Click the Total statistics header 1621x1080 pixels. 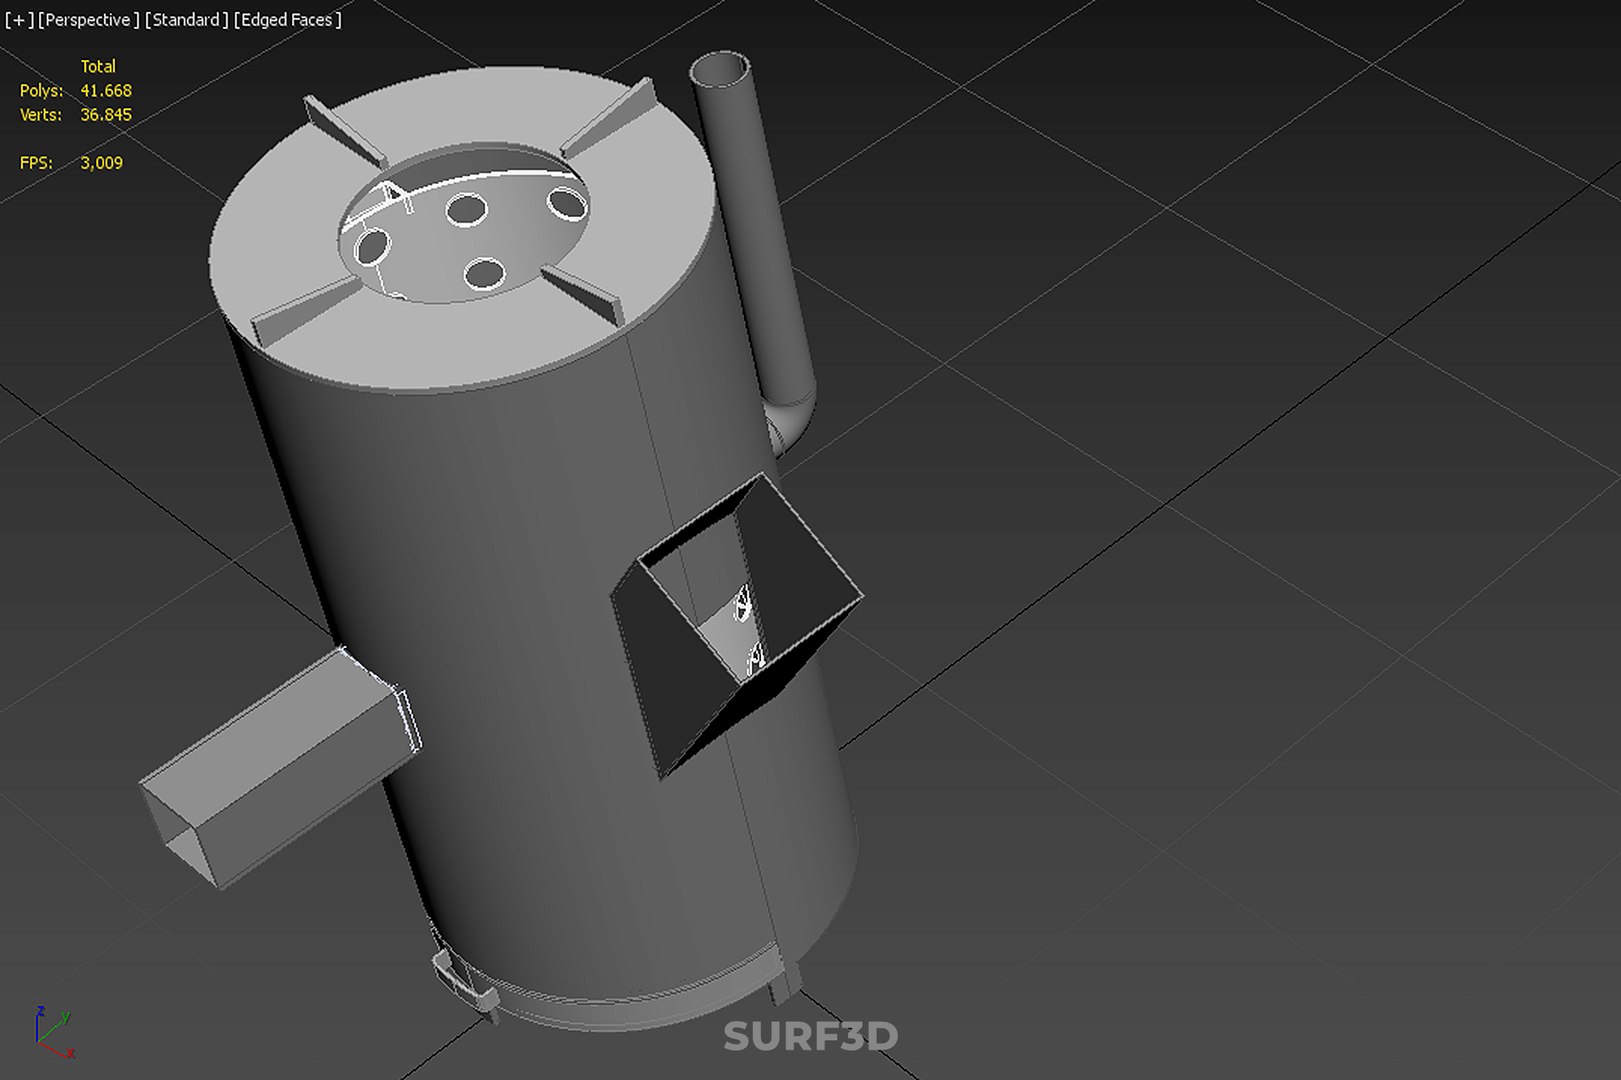pos(98,67)
